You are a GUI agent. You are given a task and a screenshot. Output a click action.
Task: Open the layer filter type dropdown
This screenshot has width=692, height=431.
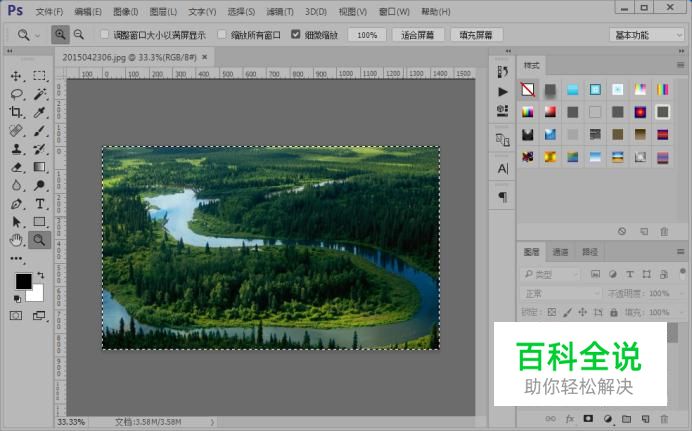[550, 274]
